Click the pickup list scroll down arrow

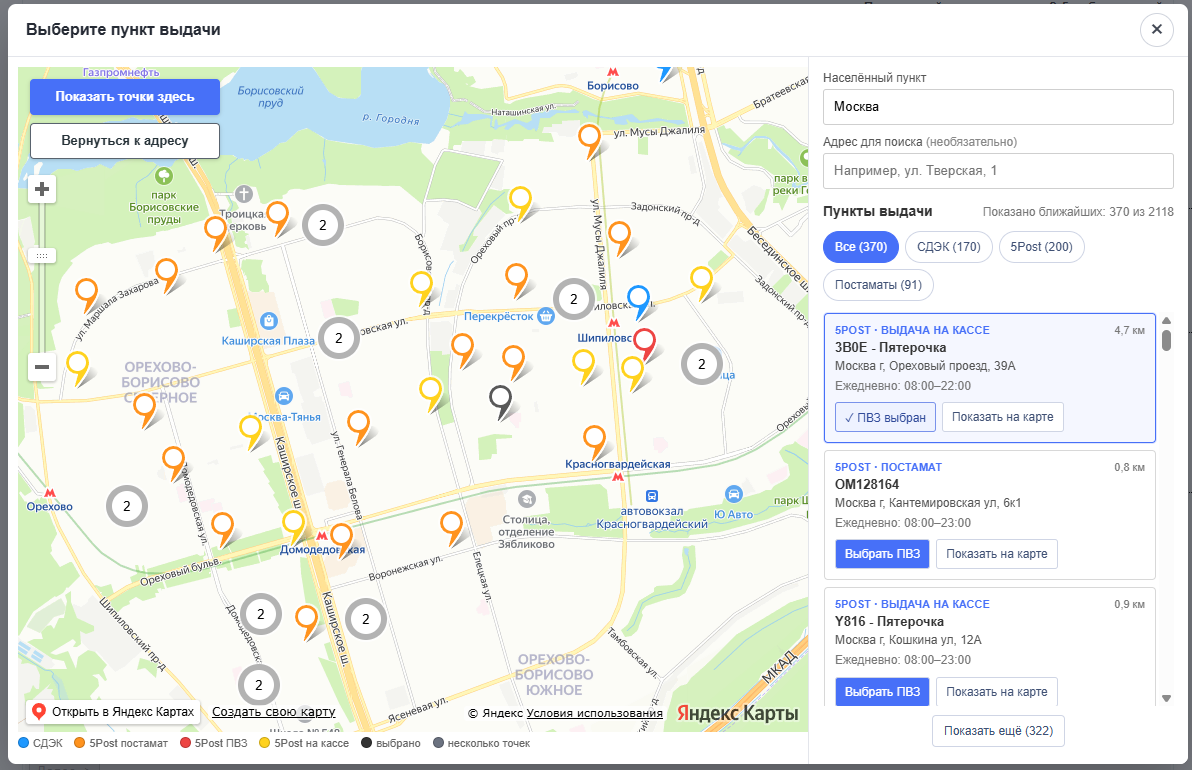point(1166,699)
